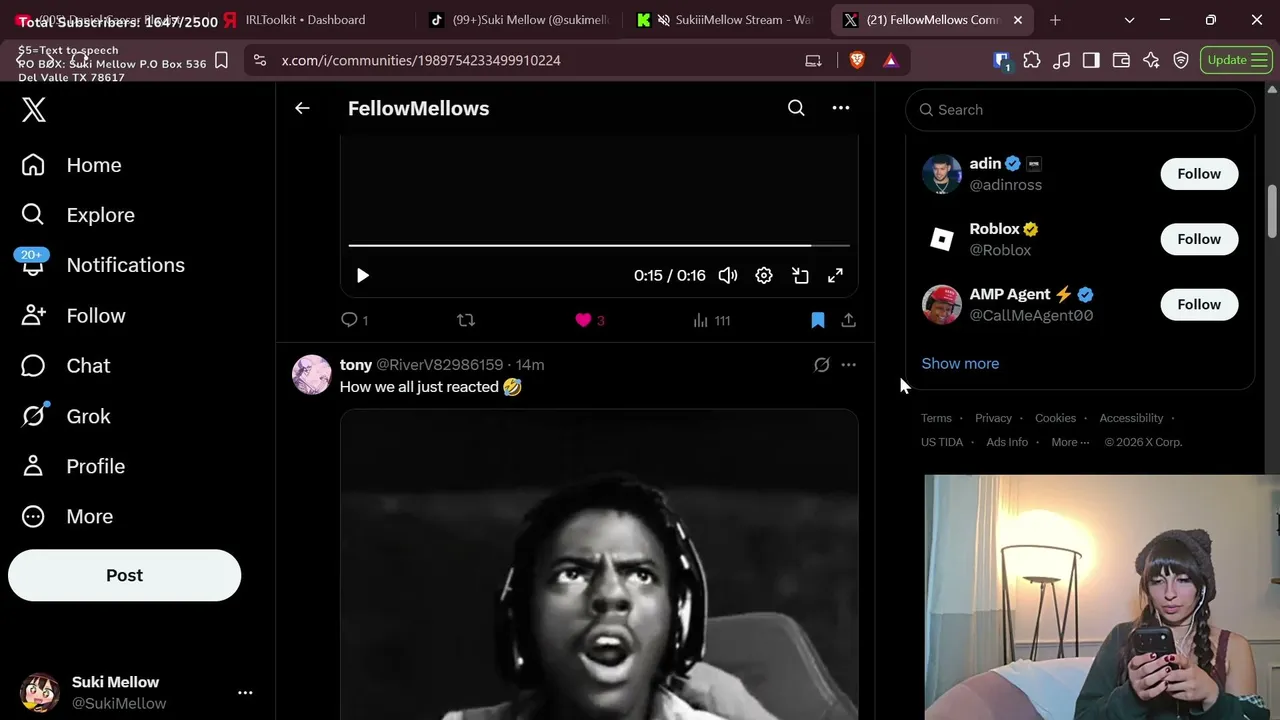Image resolution: width=1280 pixels, height=720 pixels.
Task: Open the reaction GIF in tony's post
Action: [x=599, y=565]
